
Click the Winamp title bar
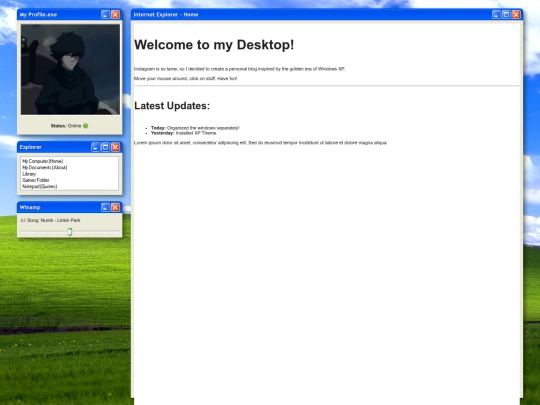click(x=70, y=207)
